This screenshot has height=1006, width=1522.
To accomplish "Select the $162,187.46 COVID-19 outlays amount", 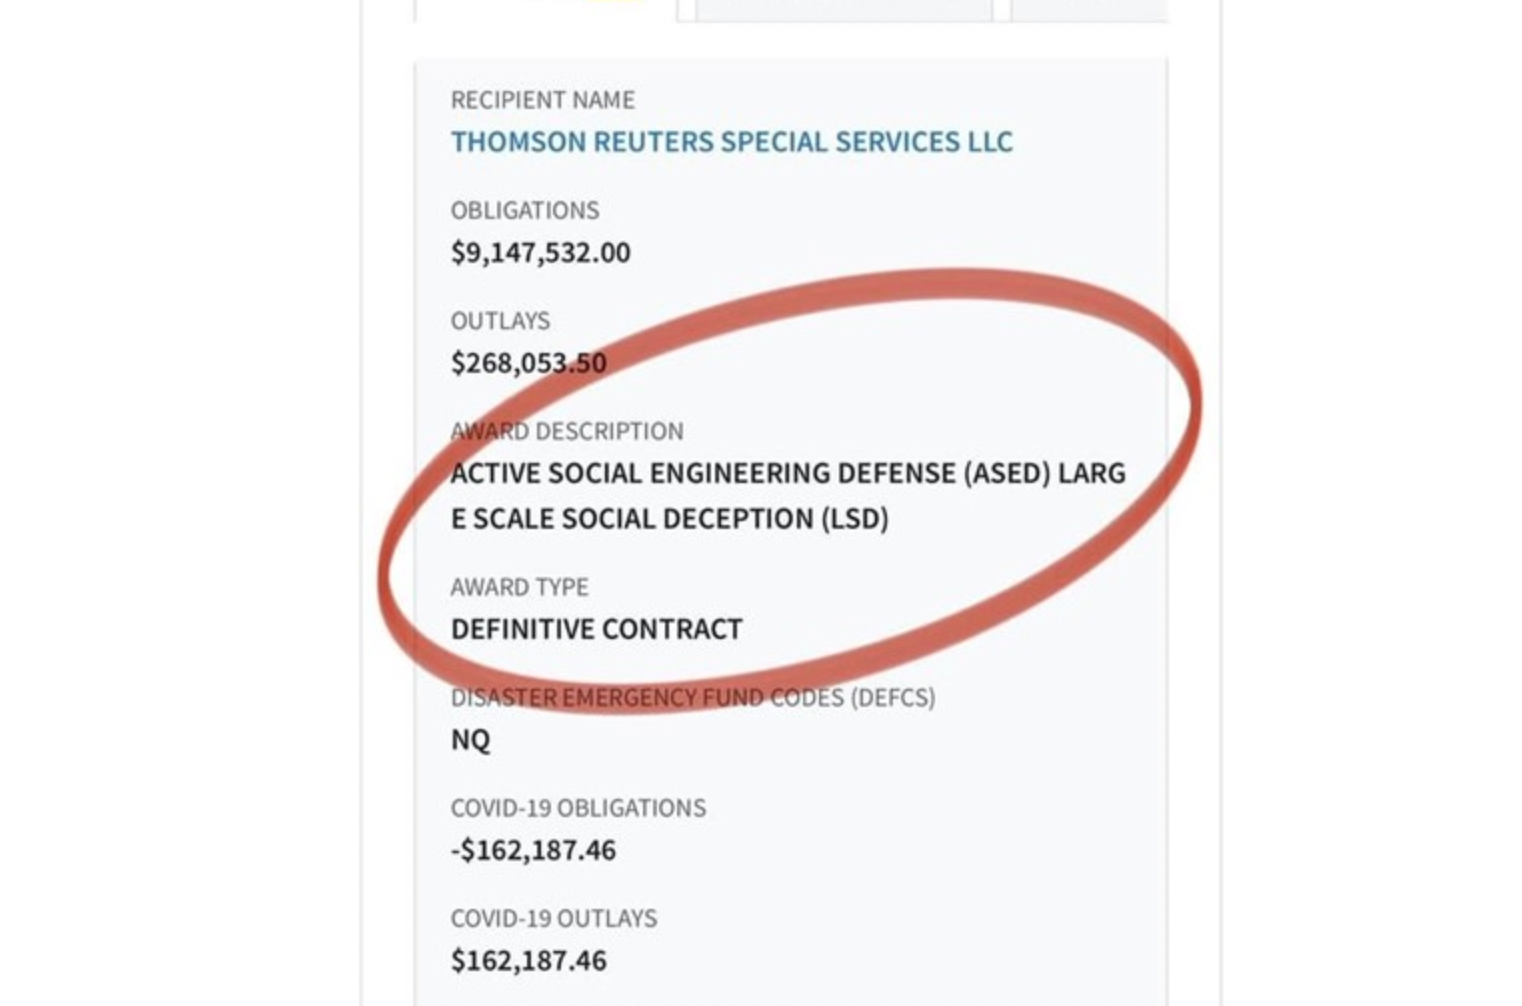I will point(528,961).
